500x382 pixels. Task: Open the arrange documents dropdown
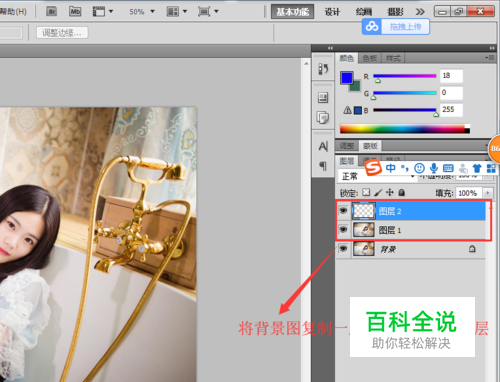(x=177, y=12)
